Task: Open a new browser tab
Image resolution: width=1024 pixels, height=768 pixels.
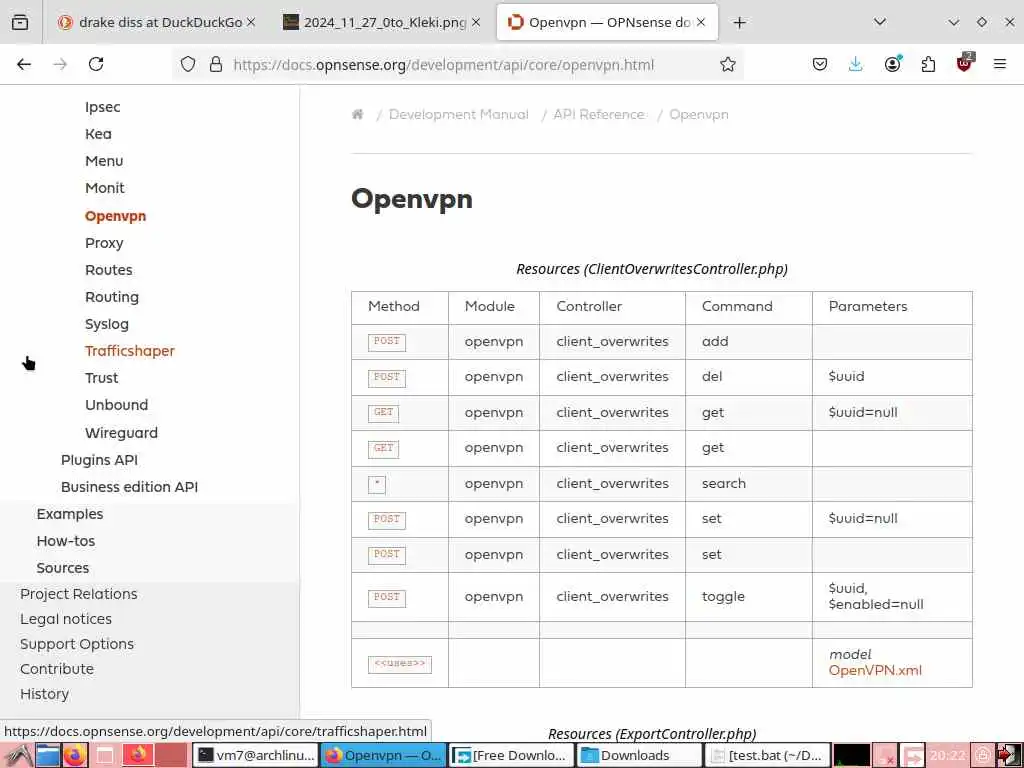Action: click(739, 23)
